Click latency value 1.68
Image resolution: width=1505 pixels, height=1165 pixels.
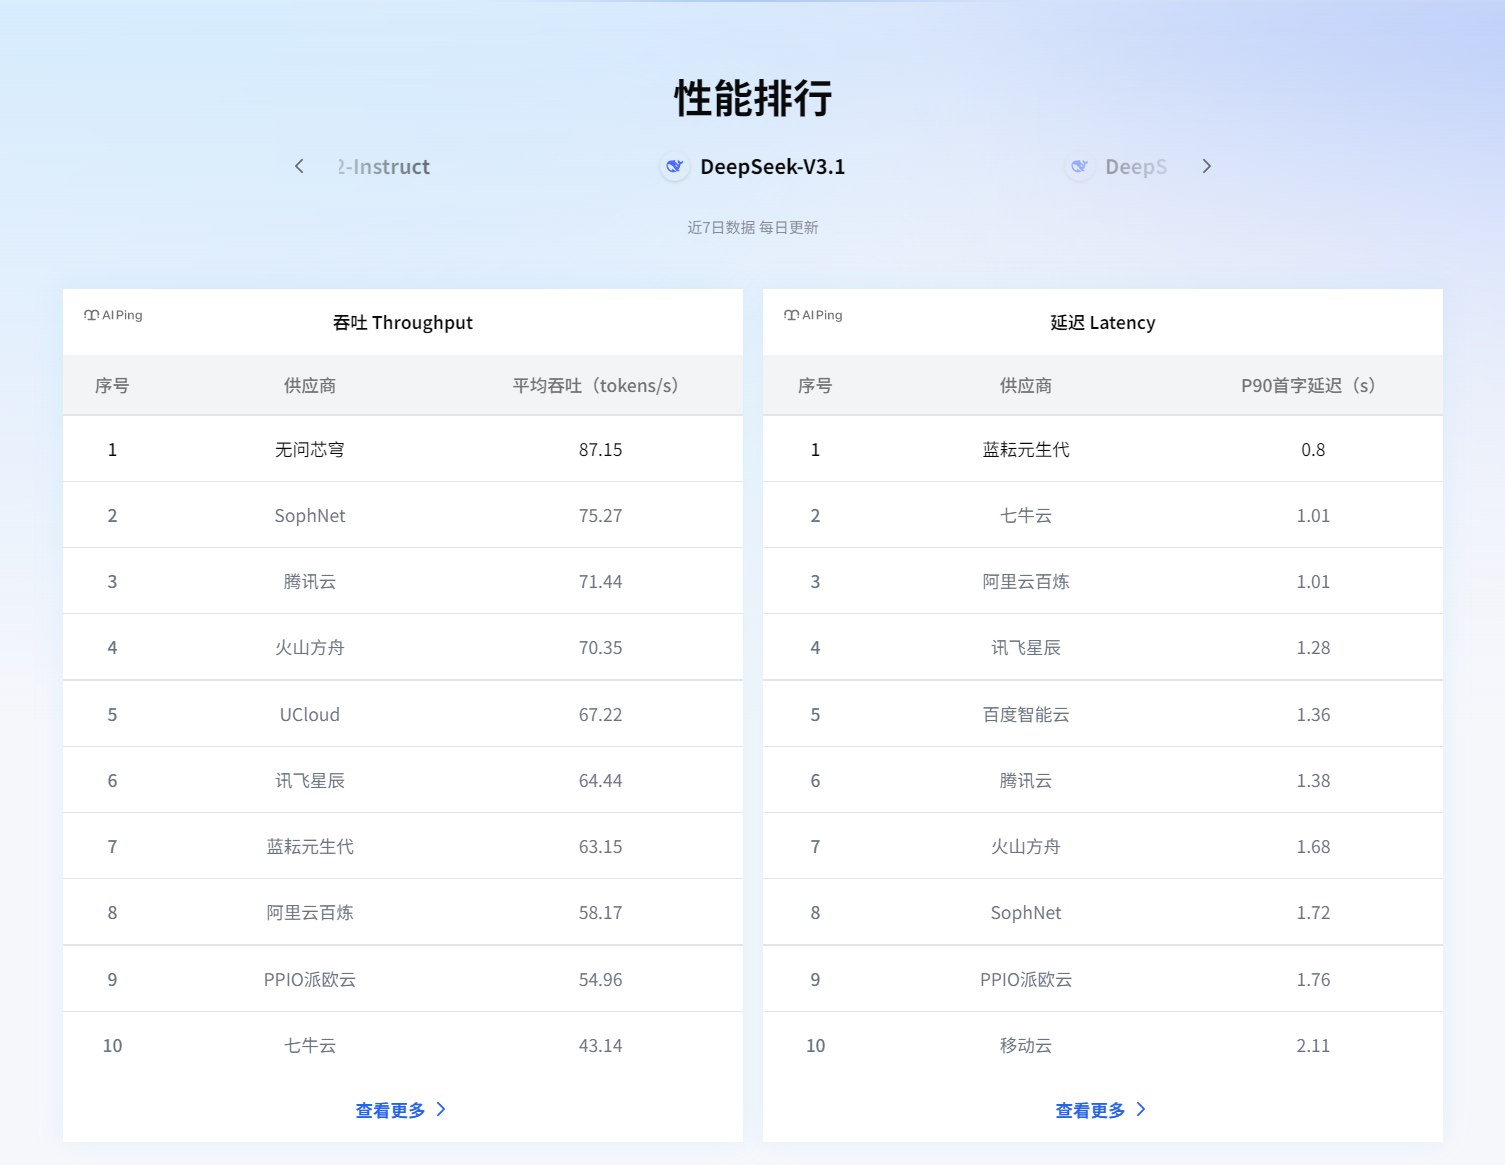point(1313,847)
